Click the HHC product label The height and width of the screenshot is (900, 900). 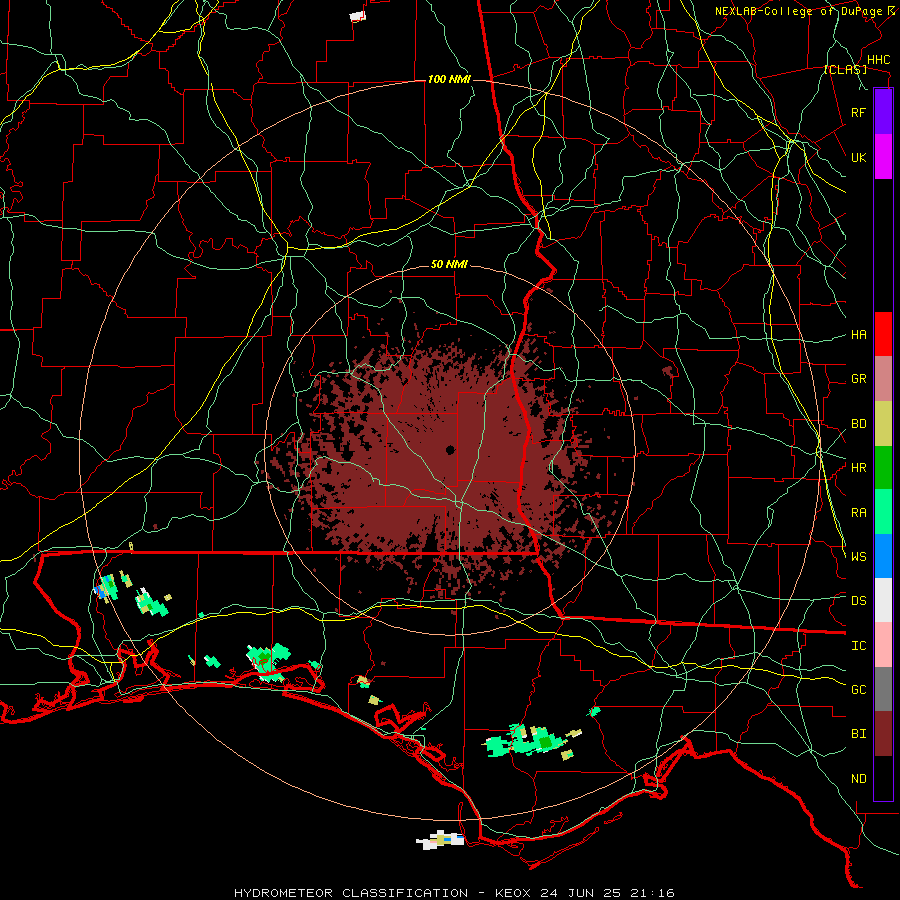(x=878, y=60)
